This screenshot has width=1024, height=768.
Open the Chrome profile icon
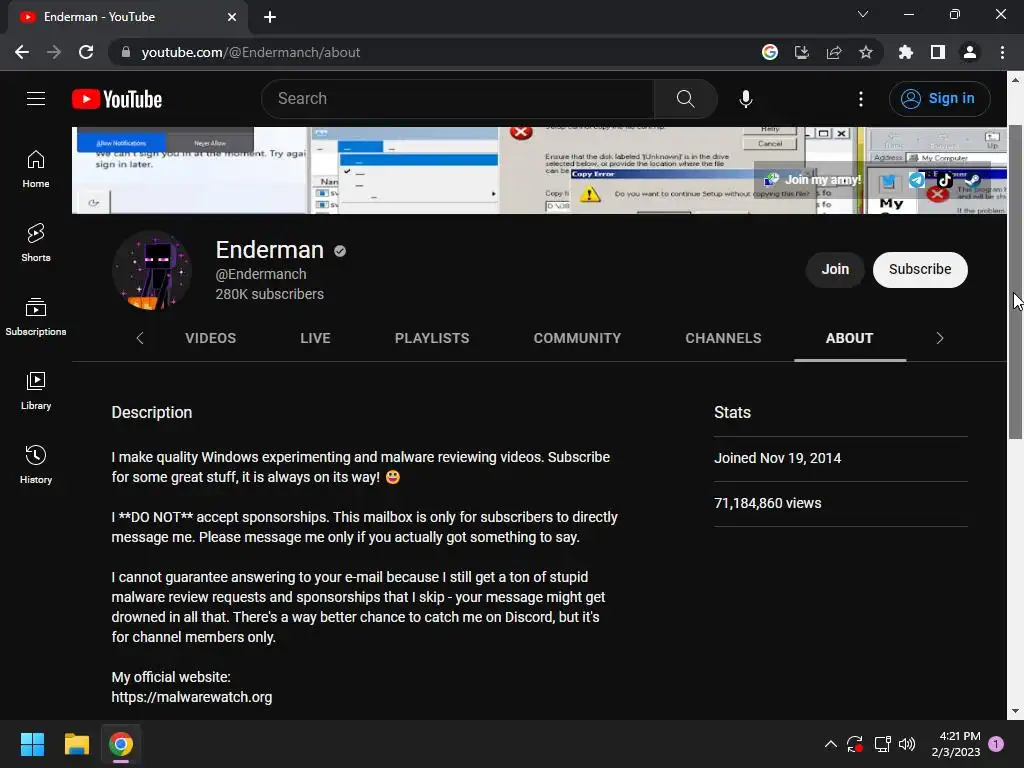tap(970, 52)
